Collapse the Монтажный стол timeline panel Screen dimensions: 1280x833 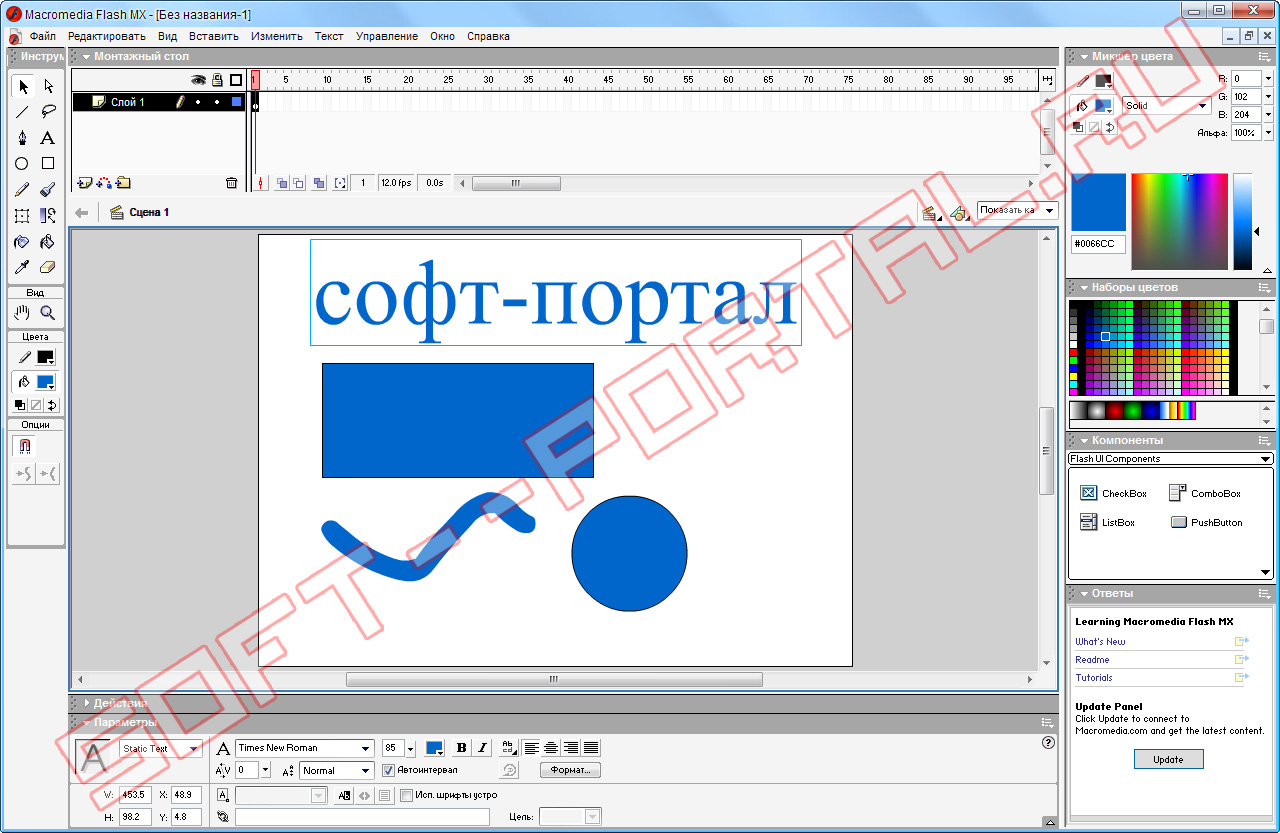tap(87, 57)
